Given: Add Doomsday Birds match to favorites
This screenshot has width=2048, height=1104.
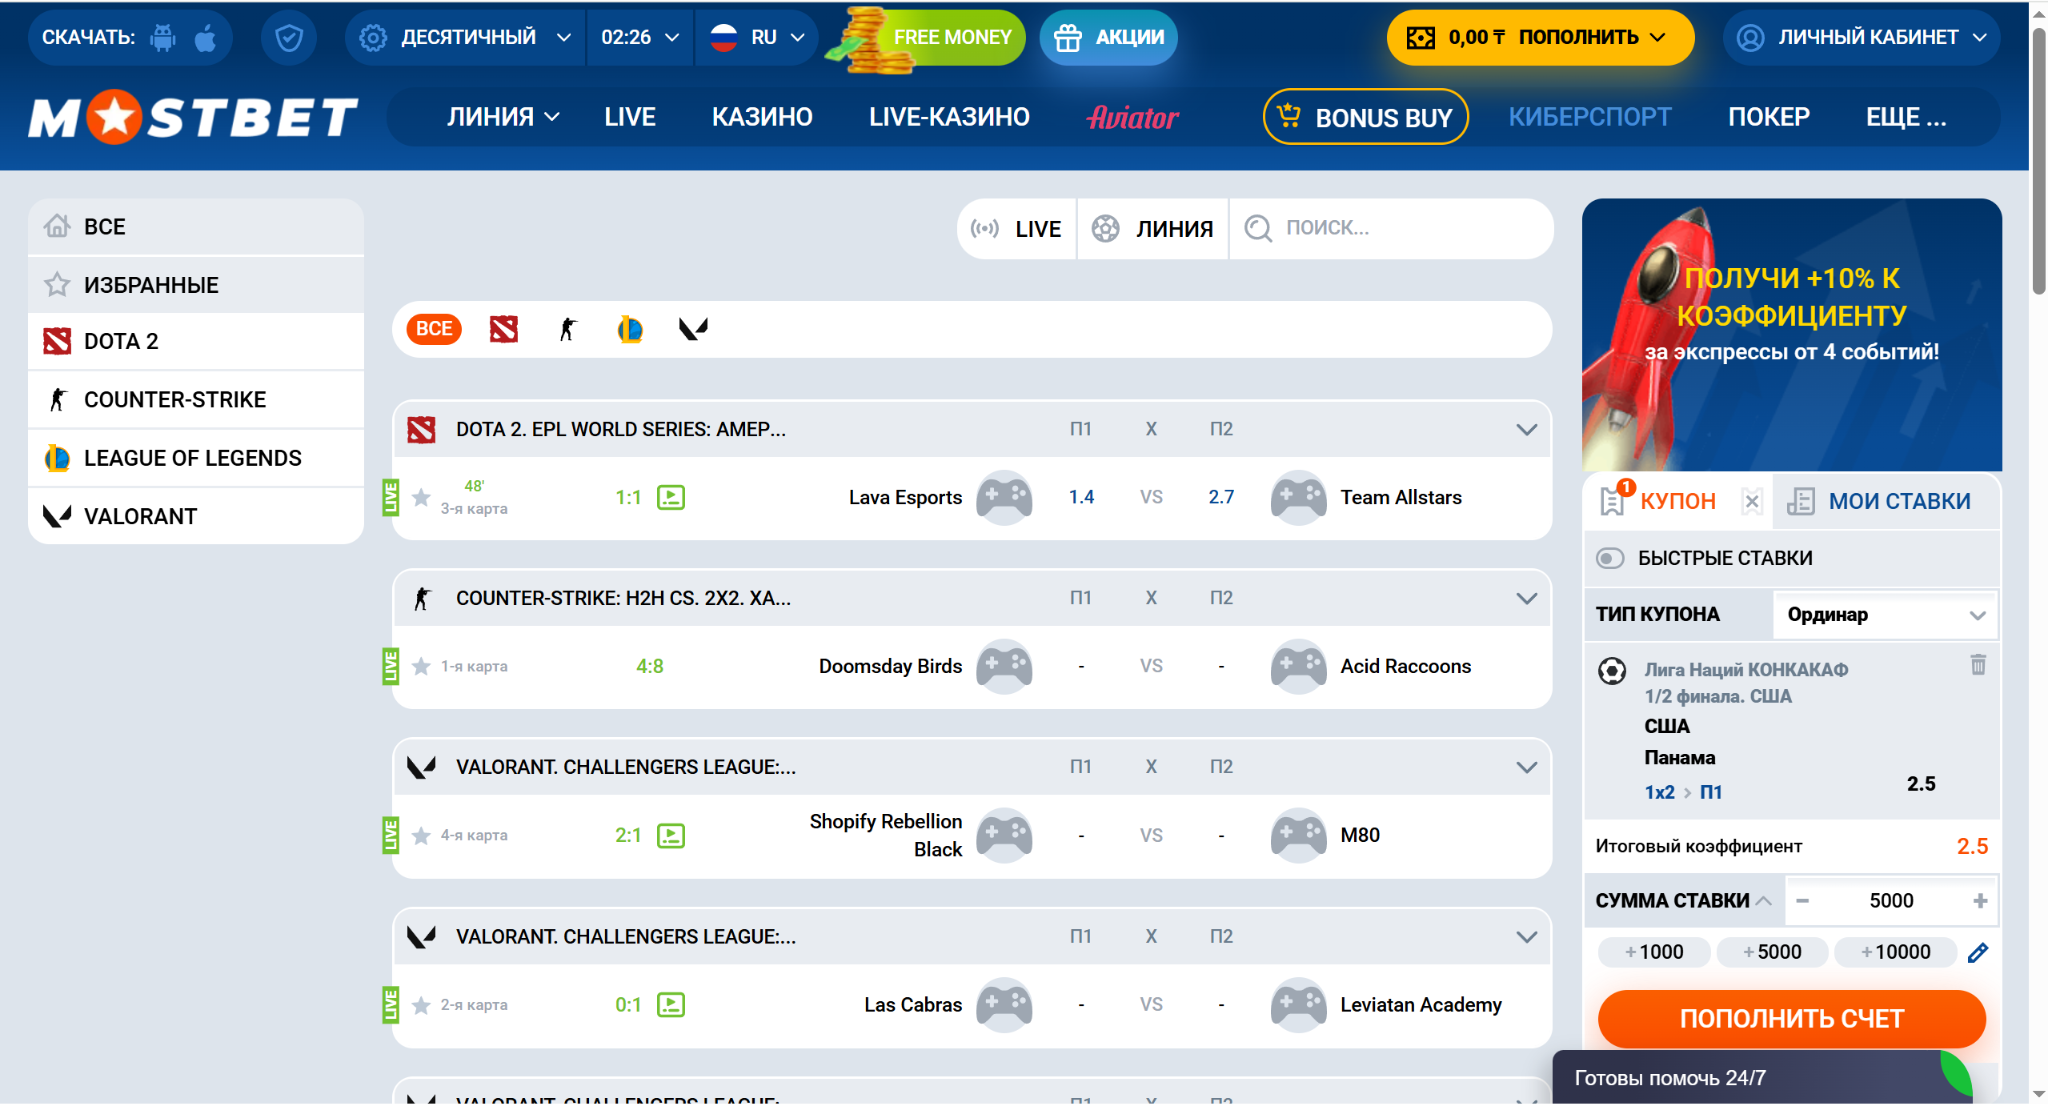Looking at the screenshot, I should (422, 666).
